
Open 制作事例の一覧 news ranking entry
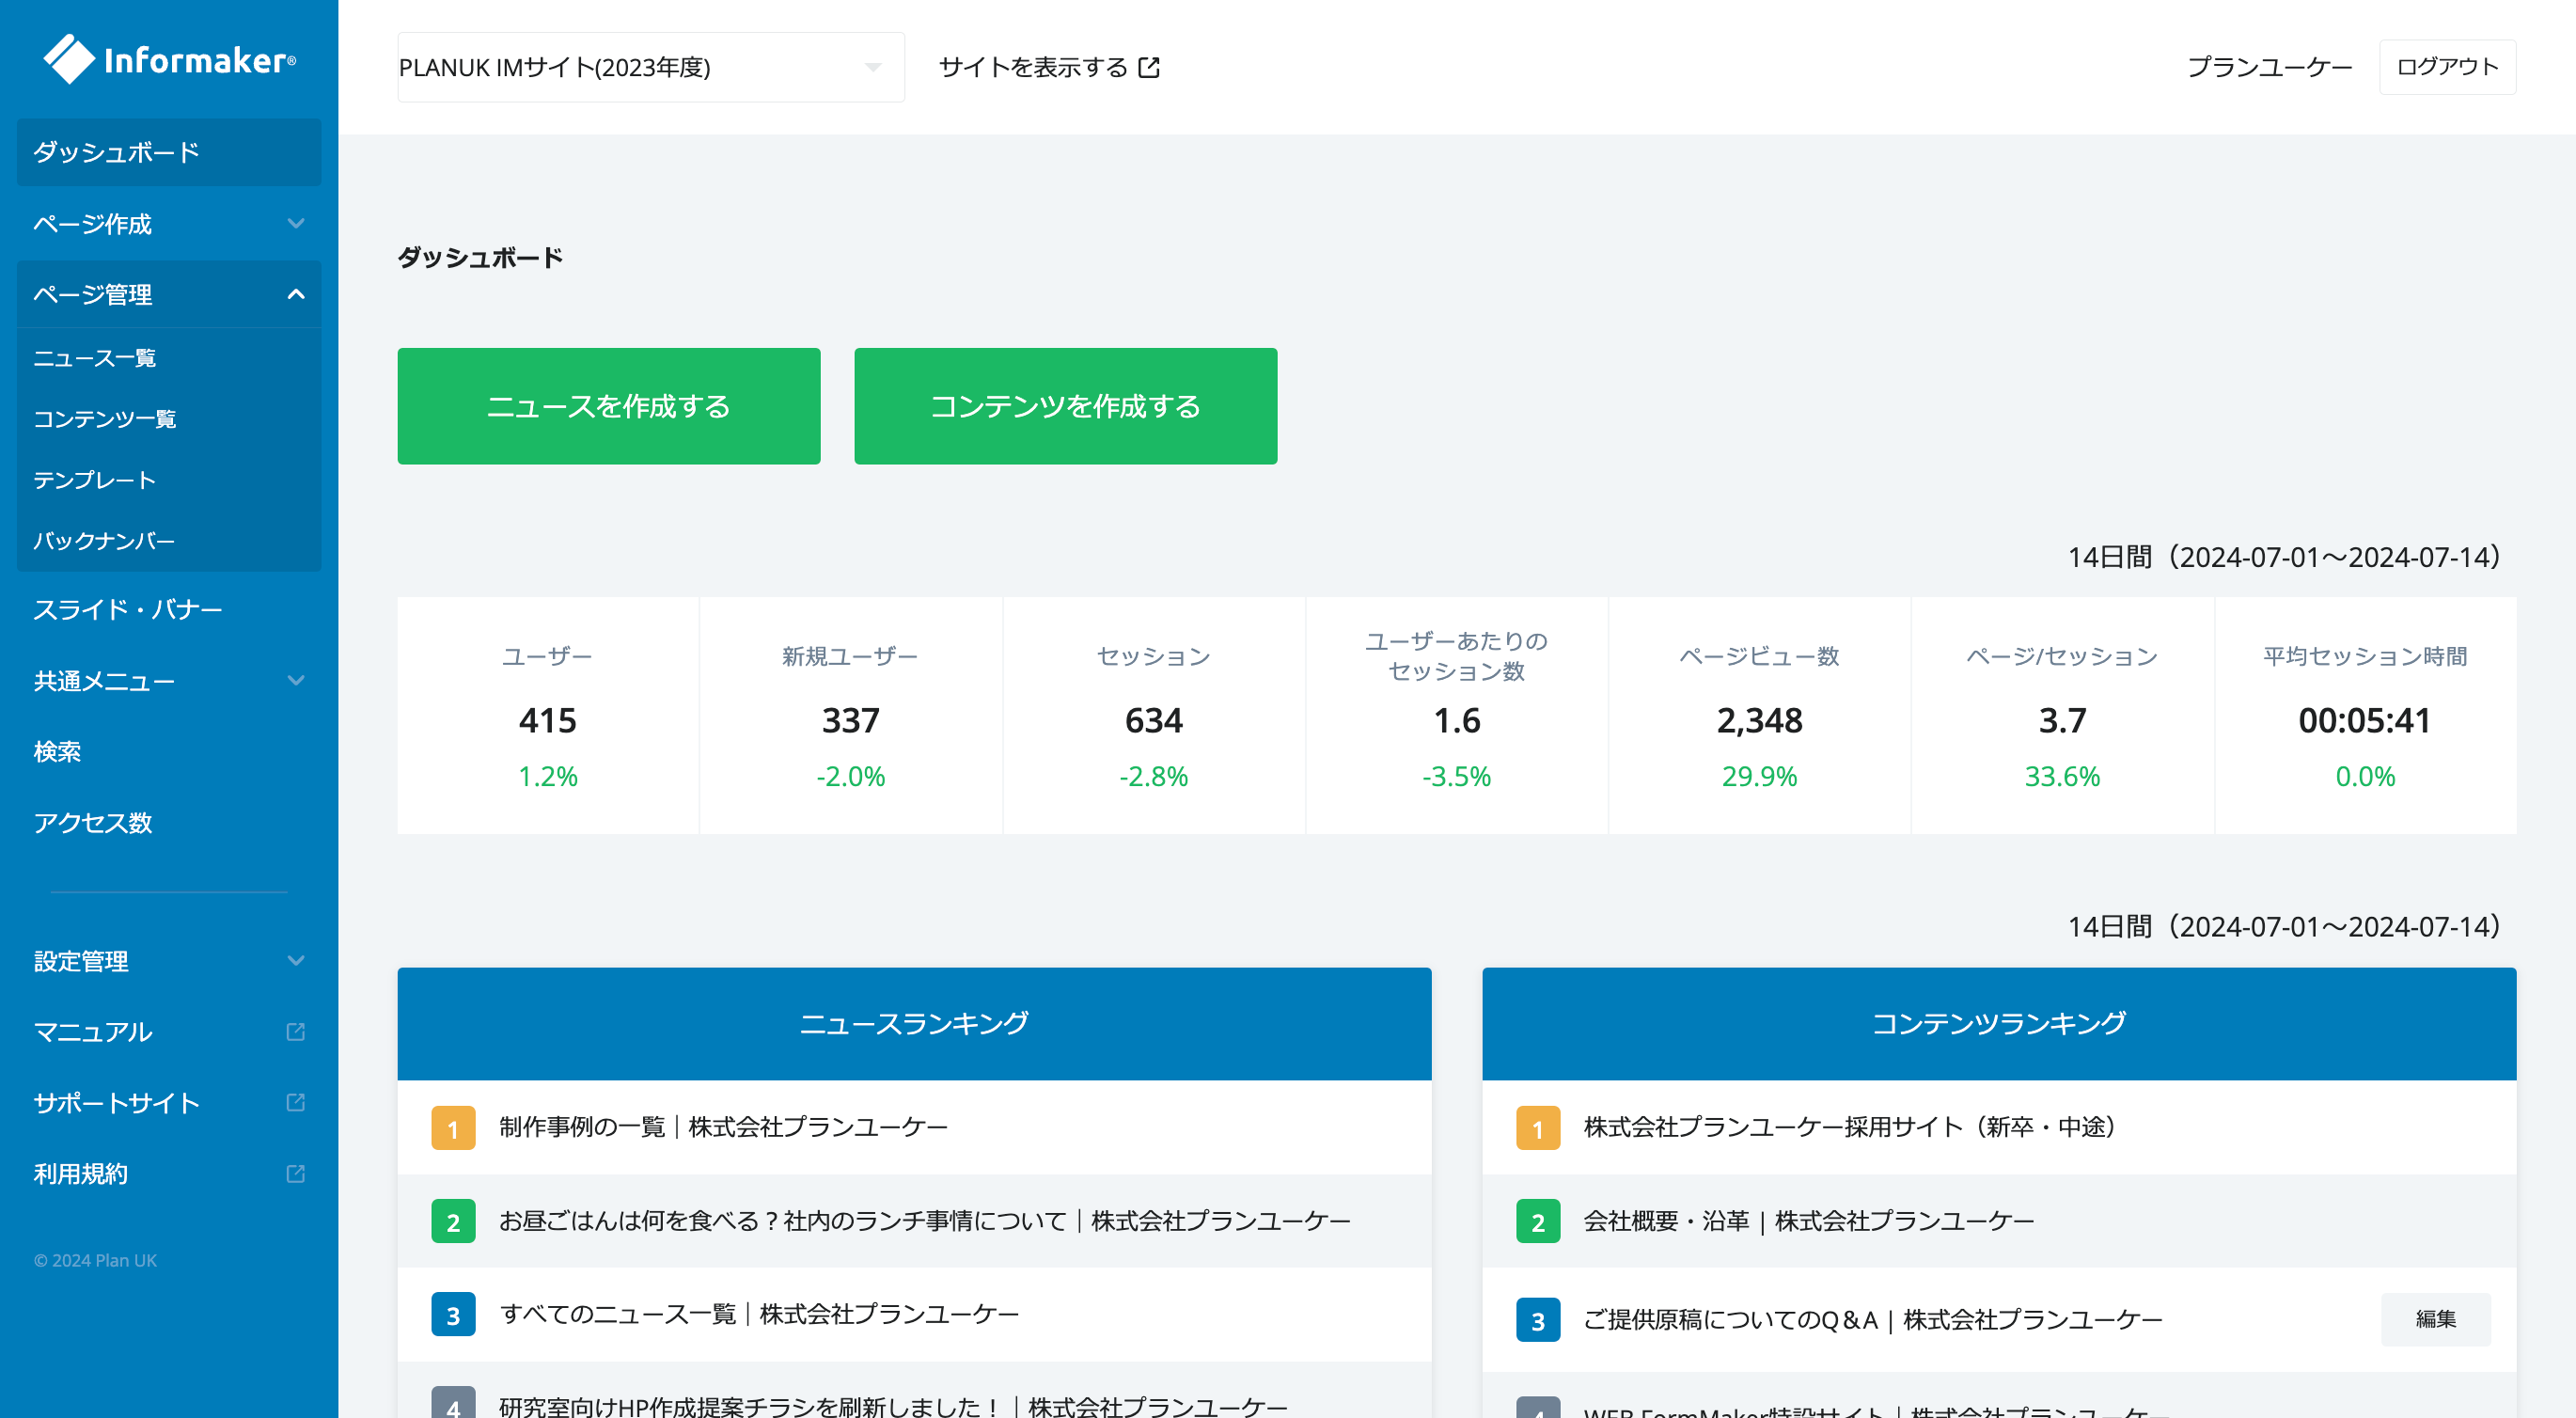pyautogui.click(x=723, y=1127)
